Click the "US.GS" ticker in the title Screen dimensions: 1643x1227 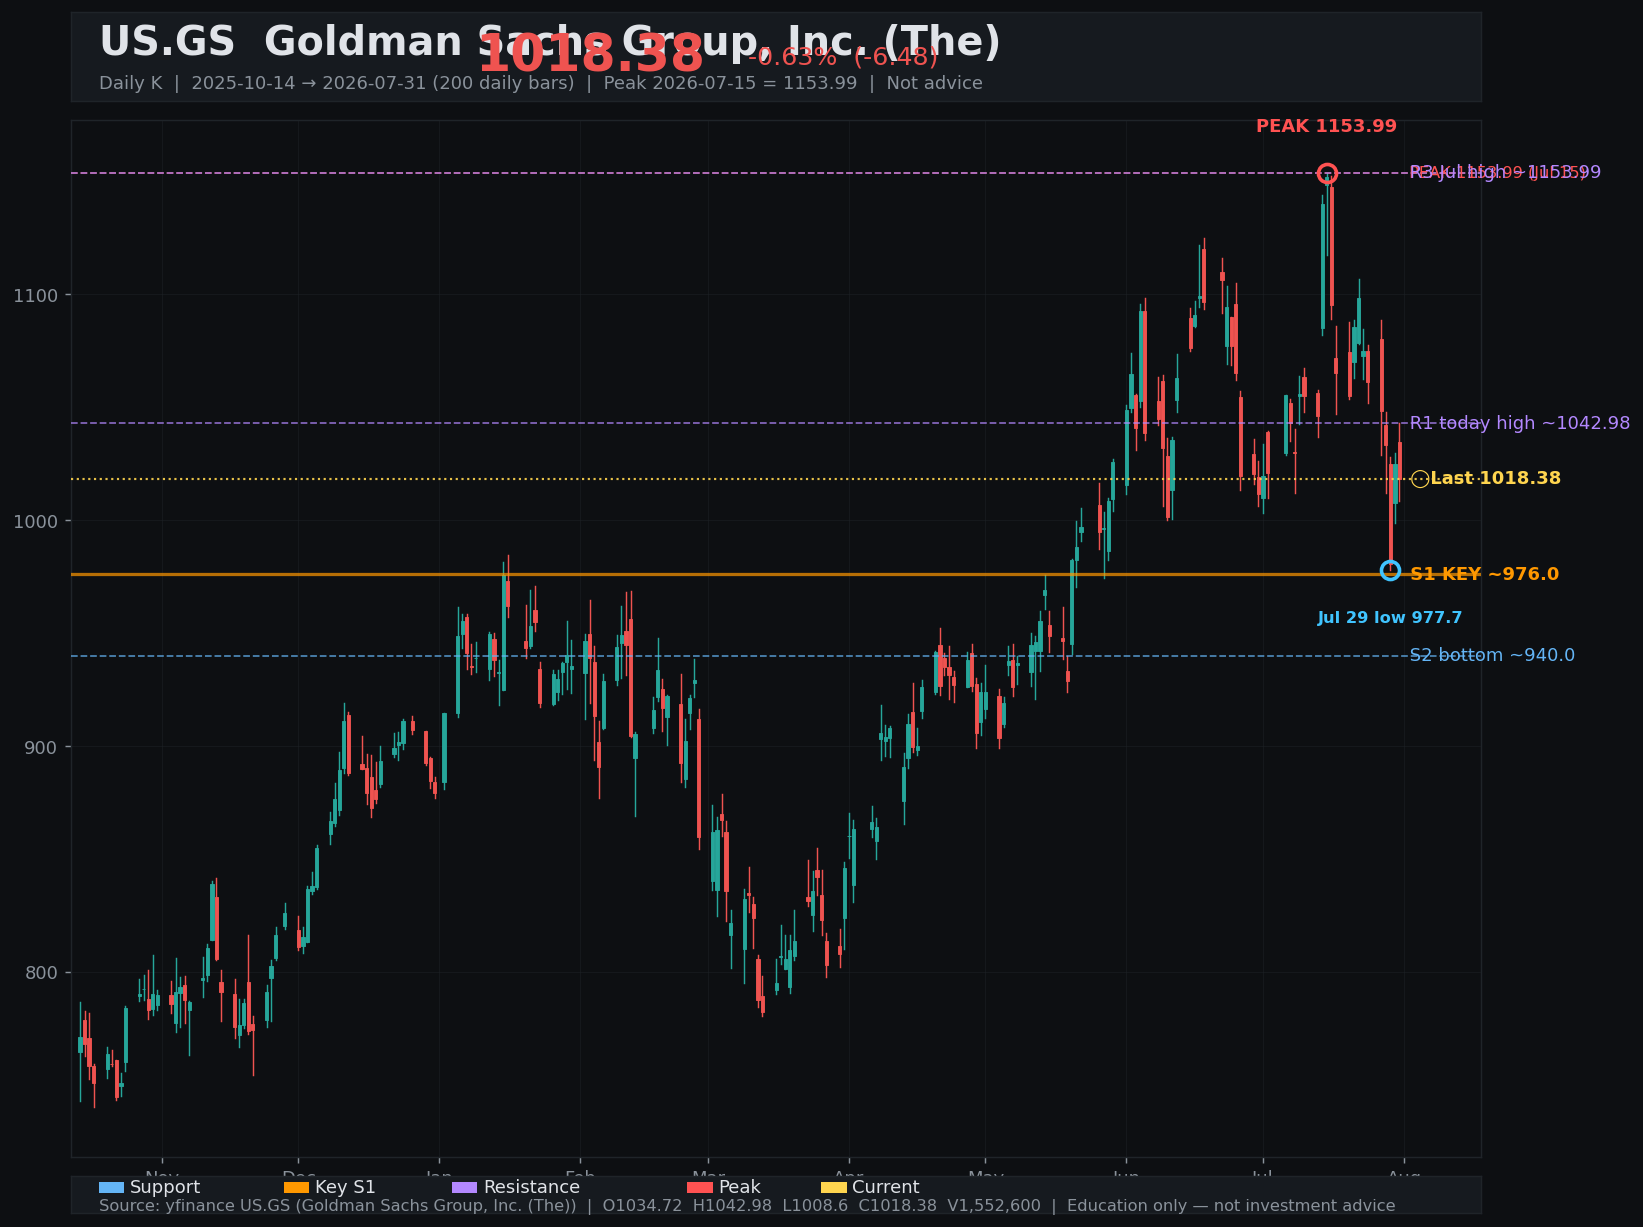coord(167,42)
